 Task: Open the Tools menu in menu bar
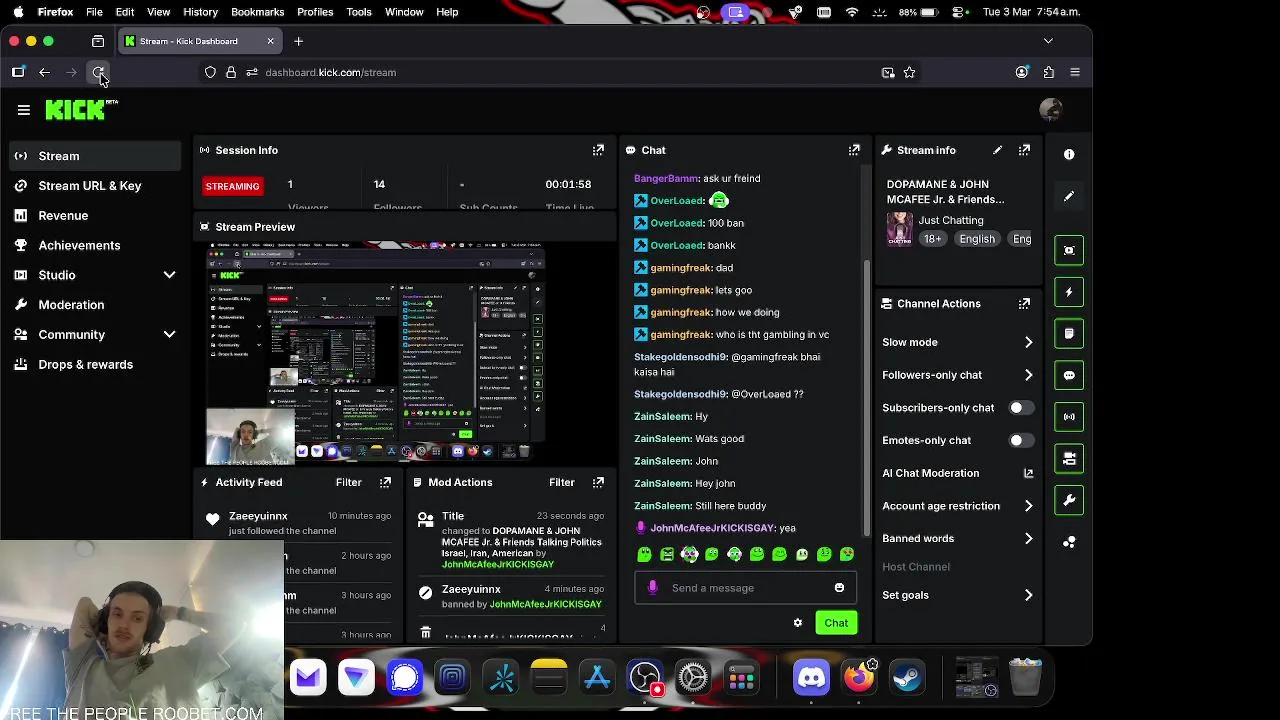358,12
